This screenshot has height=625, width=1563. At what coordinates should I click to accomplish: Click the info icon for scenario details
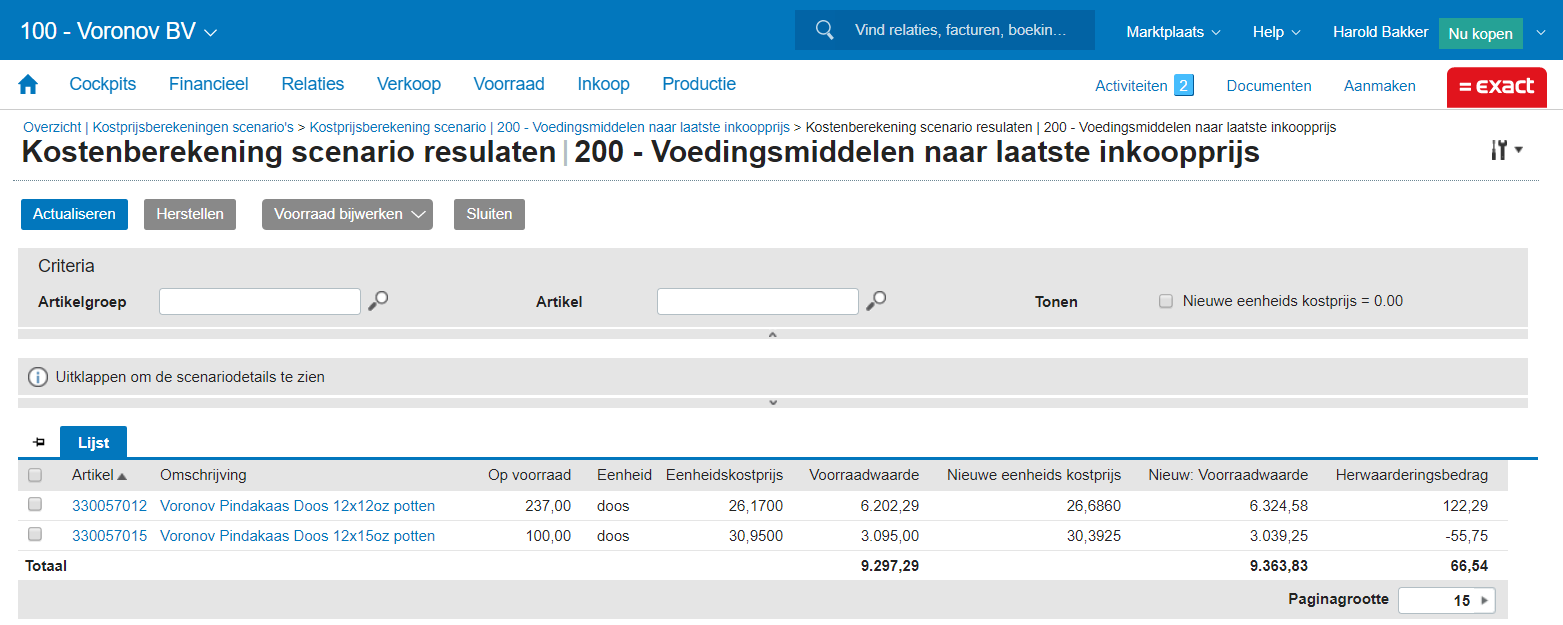tap(38, 377)
